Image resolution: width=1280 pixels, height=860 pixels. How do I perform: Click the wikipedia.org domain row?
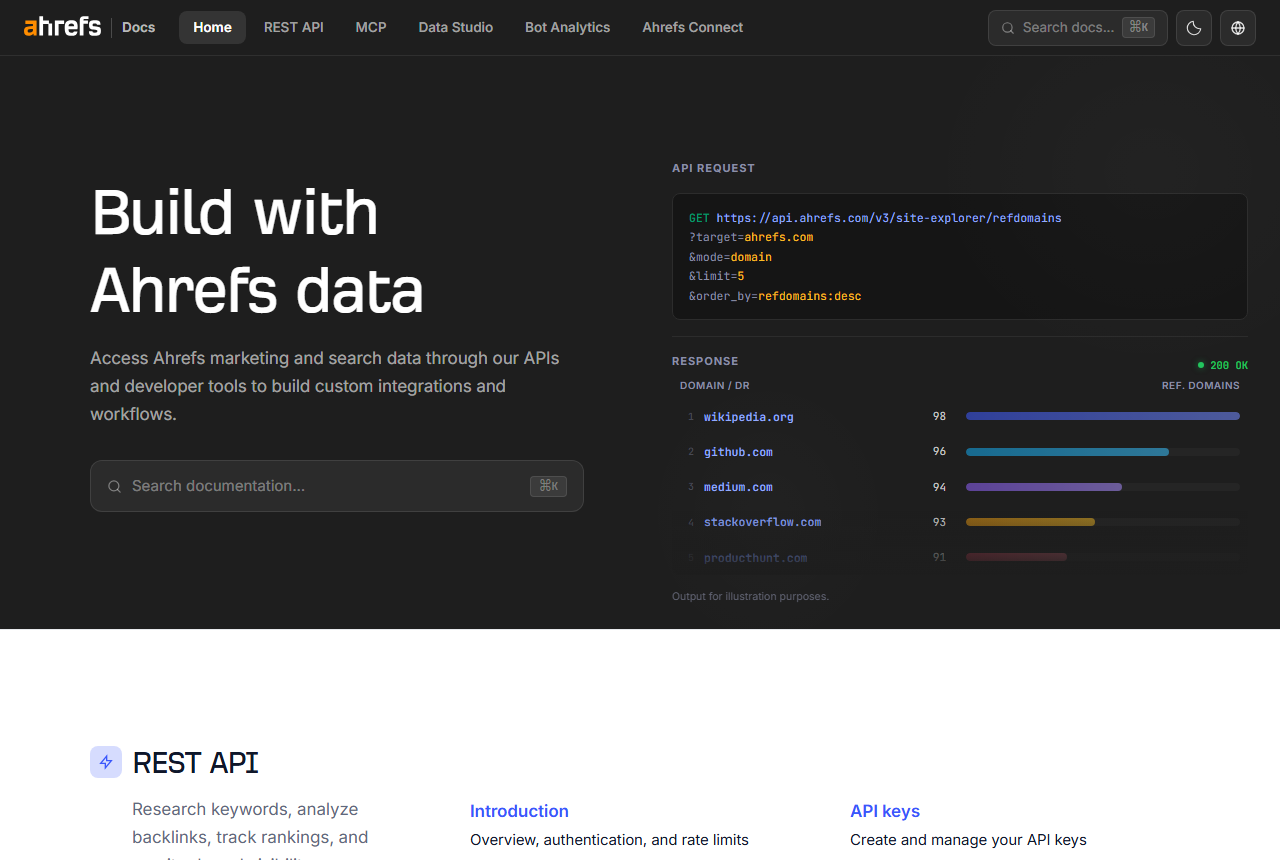(960, 417)
